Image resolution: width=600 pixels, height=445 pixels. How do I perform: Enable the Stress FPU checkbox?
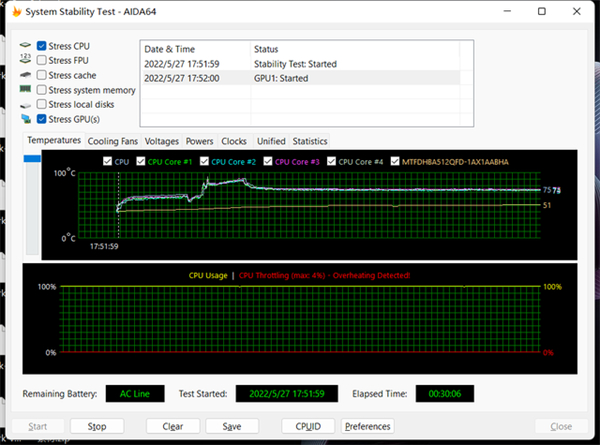pos(41,60)
